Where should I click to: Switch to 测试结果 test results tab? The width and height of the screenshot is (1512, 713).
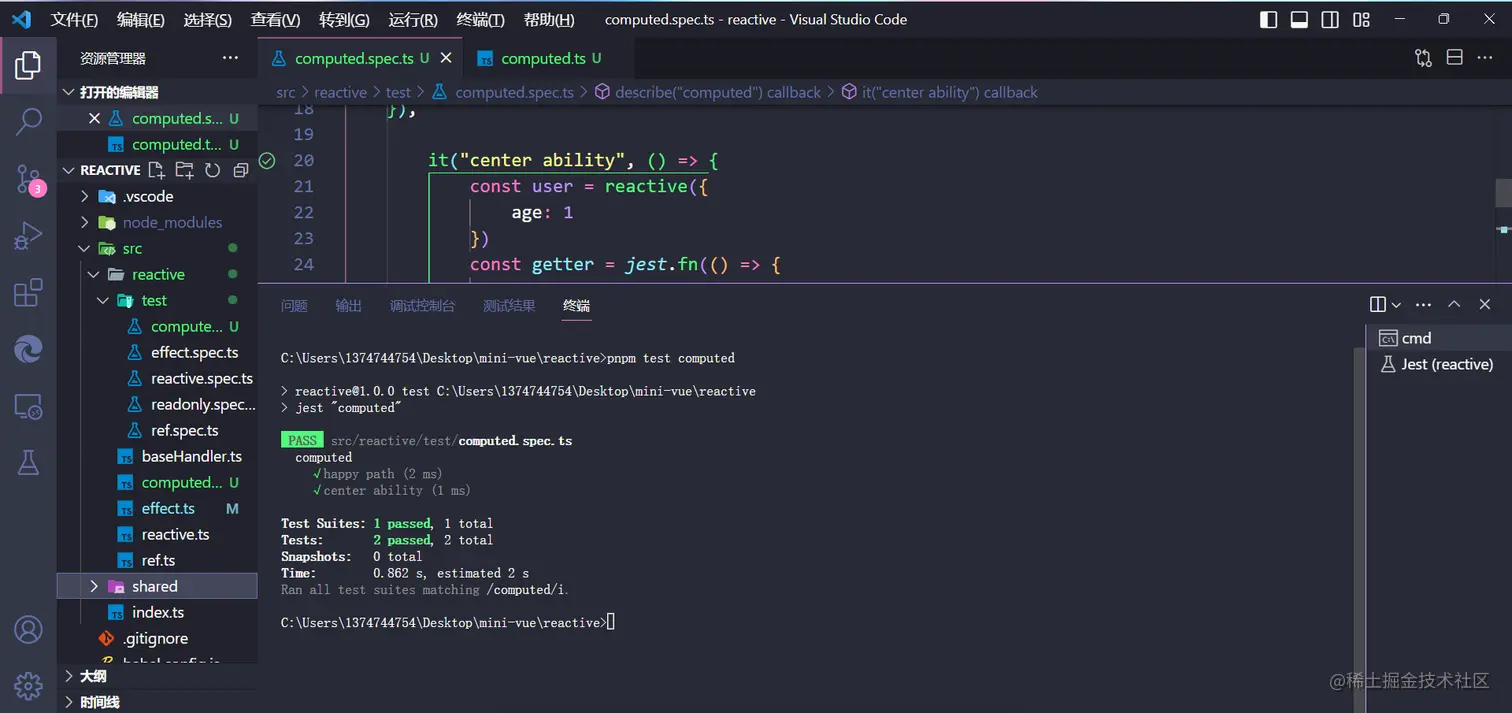509,306
